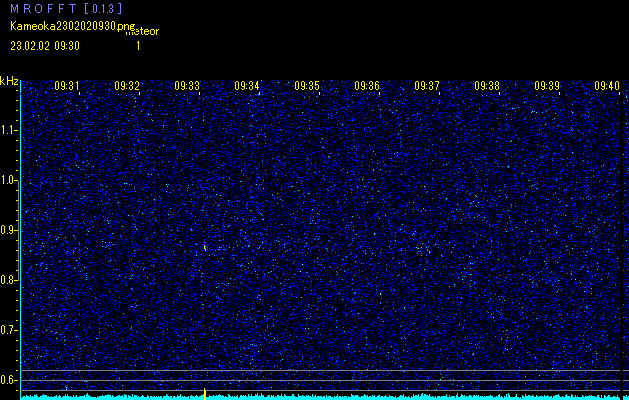Click the 09:32 time marker
This screenshot has height=400, width=629.
(x=127, y=86)
